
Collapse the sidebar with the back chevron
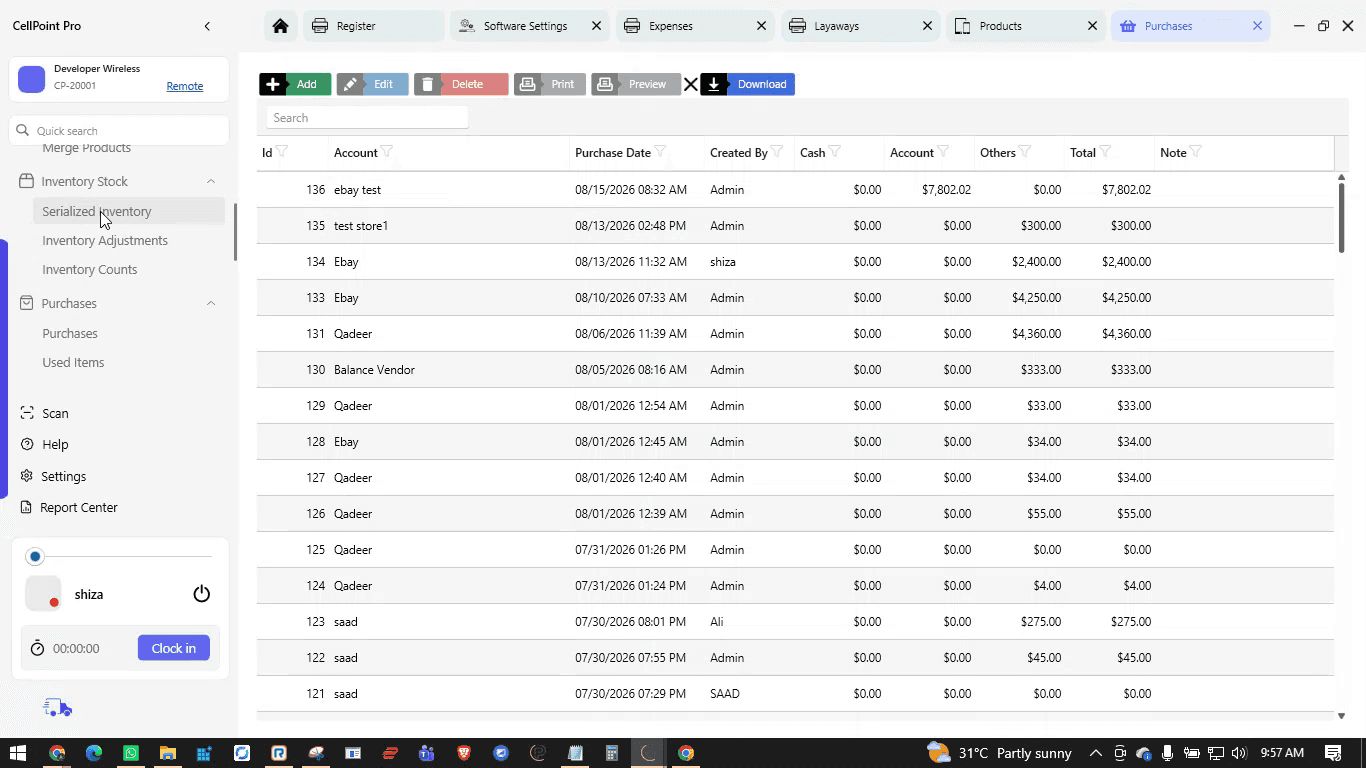click(x=207, y=26)
